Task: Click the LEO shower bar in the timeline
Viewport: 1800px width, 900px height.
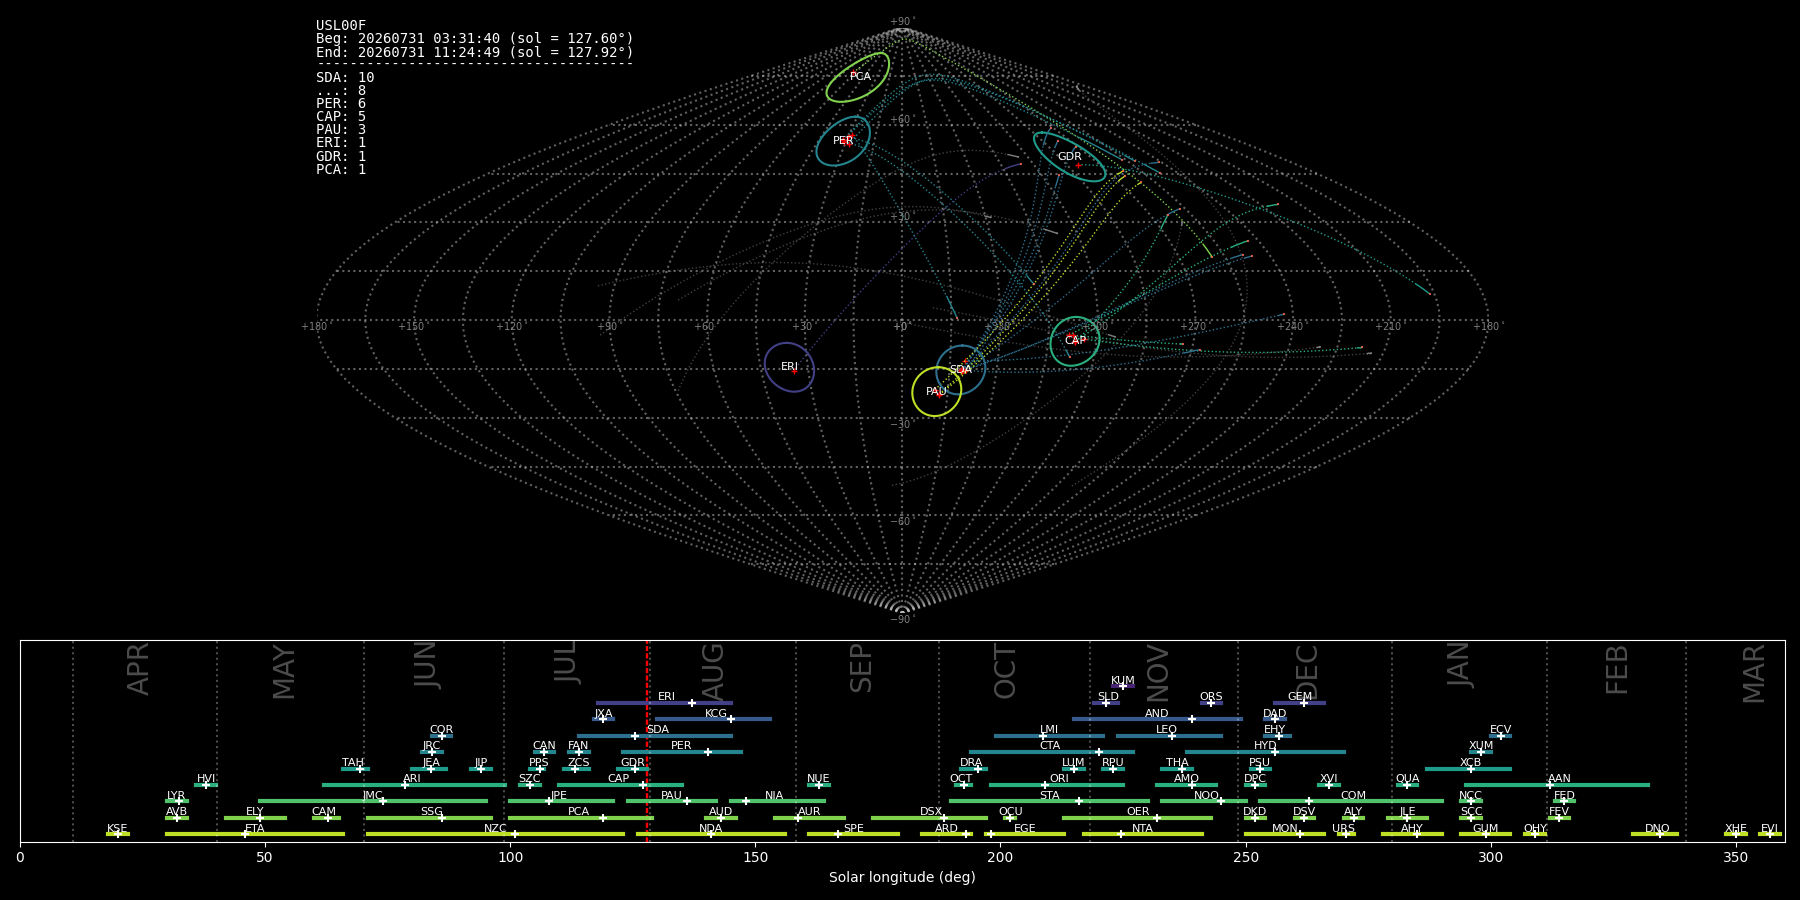Action: (x=1169, y=736)
